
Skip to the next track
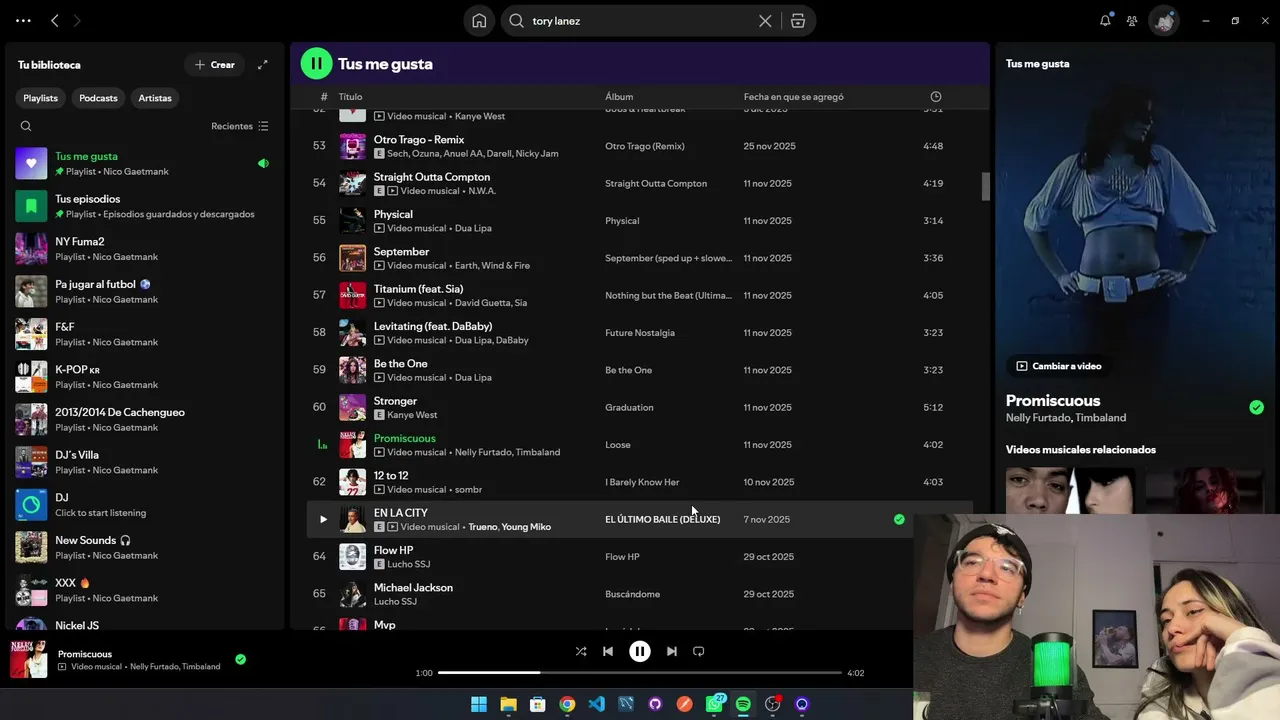[671, 651]
